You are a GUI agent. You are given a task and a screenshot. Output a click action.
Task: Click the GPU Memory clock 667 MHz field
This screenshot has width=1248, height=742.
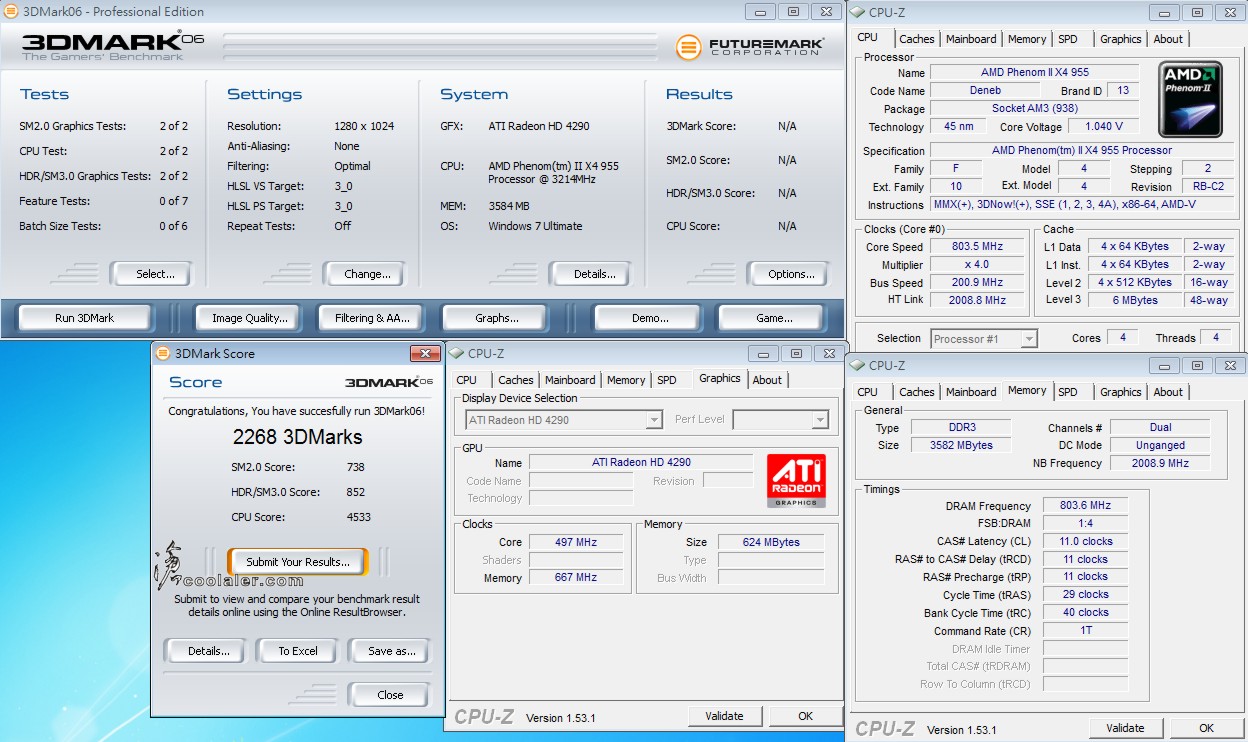(x=576, y=578)
